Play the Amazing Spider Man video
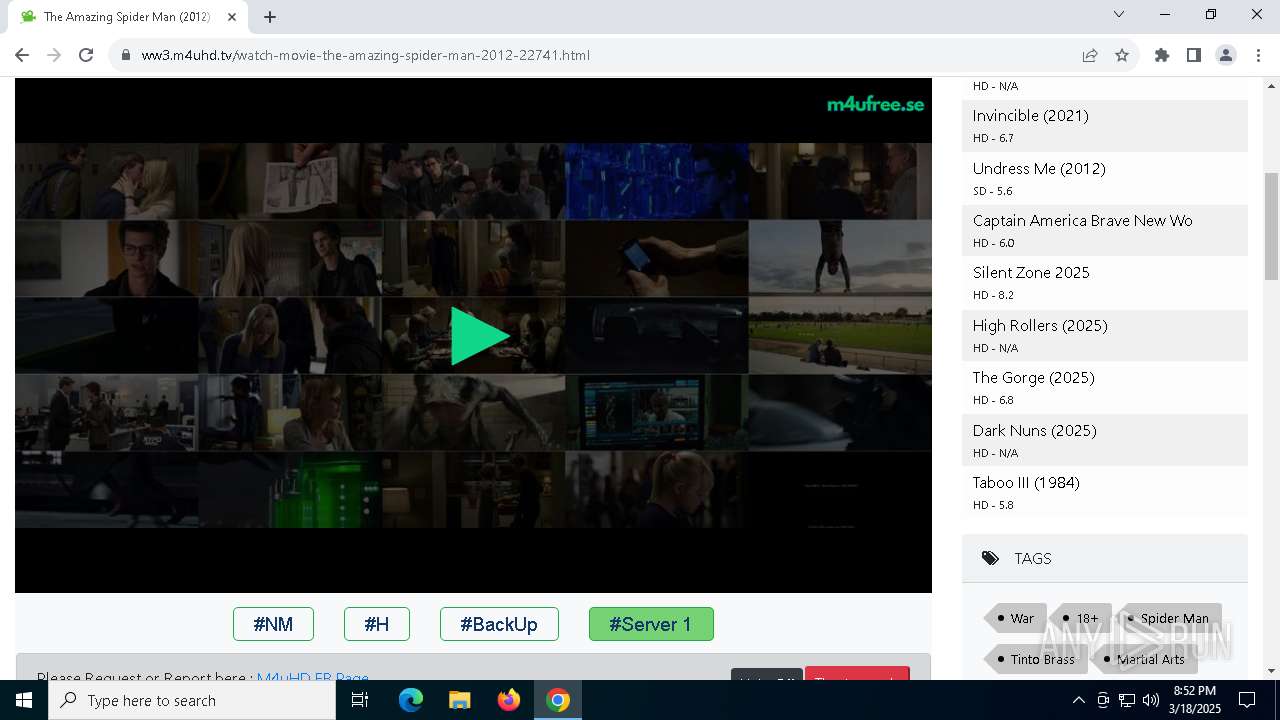The image size is (1280, 720). 480,336
